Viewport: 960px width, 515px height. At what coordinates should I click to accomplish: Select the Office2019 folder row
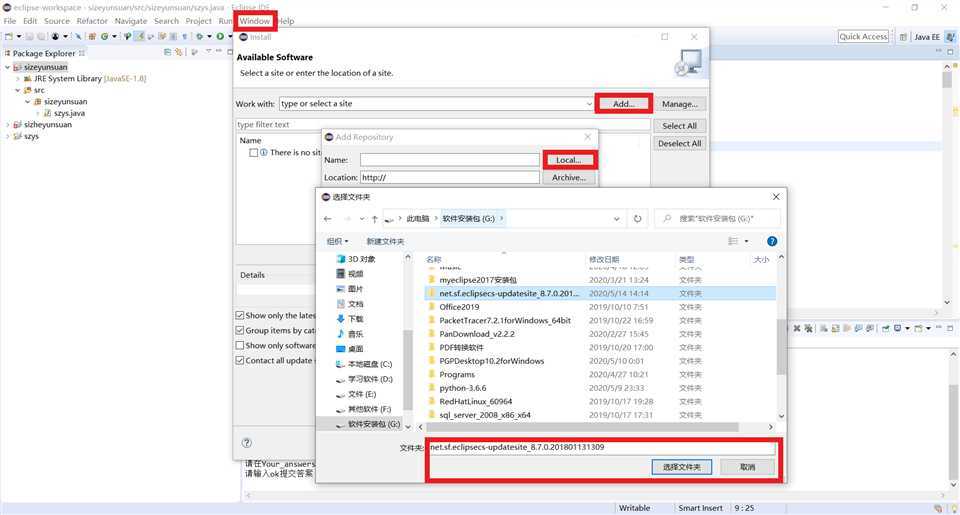[x=601, y=307]
